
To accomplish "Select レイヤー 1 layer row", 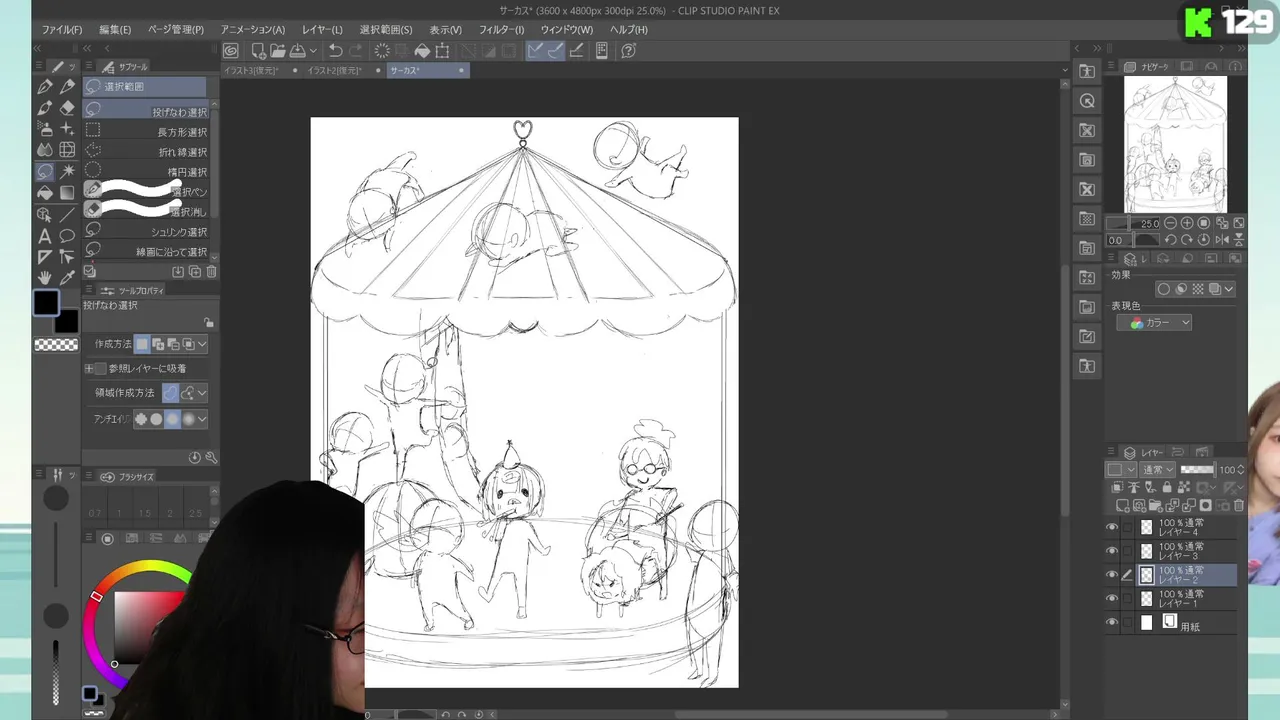I will click(x=1171, y=598).
